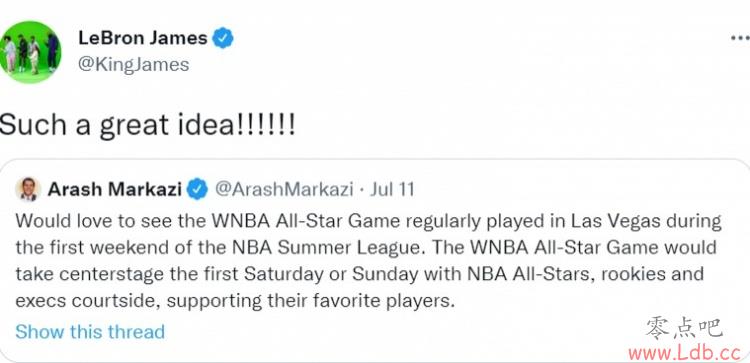
Task: Visit the @KingJames handle
Action: 133,64
